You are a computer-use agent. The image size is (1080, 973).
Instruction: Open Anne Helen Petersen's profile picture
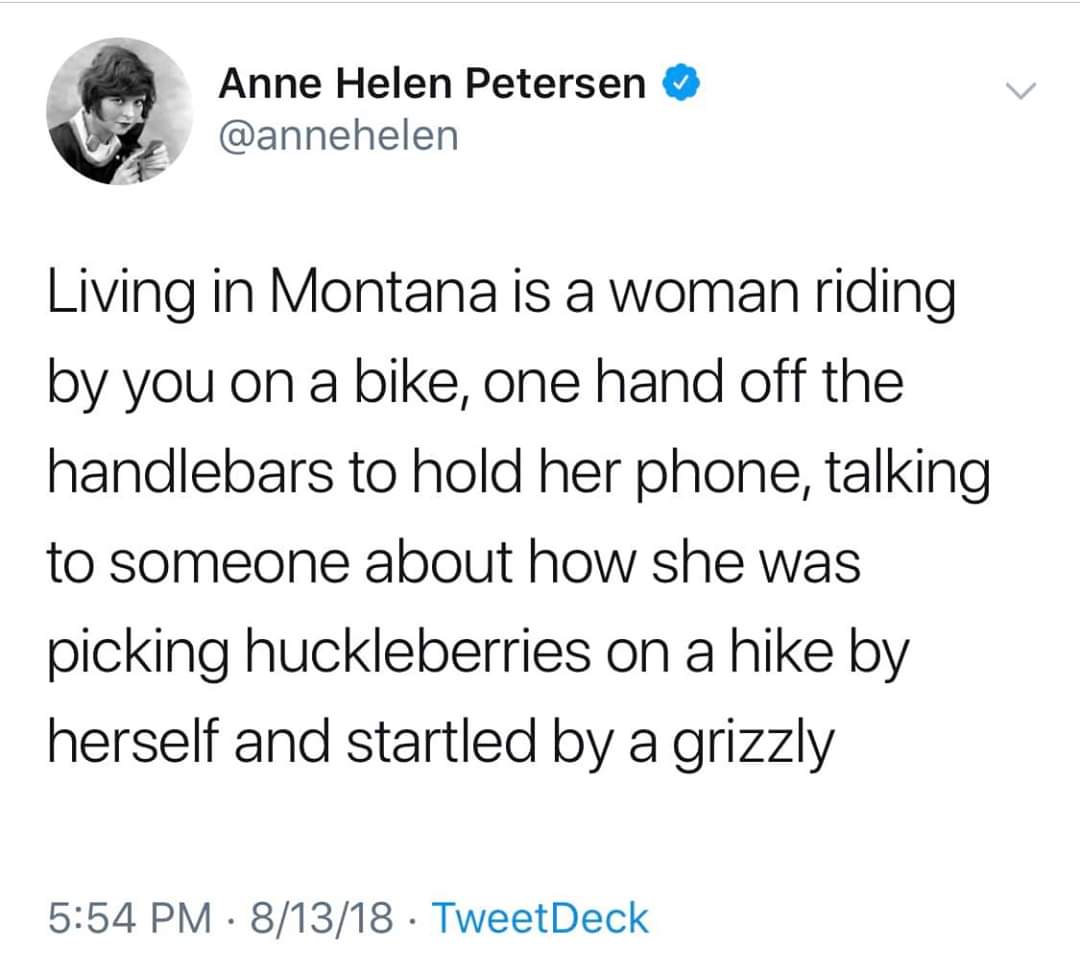[x=120, y=113]
